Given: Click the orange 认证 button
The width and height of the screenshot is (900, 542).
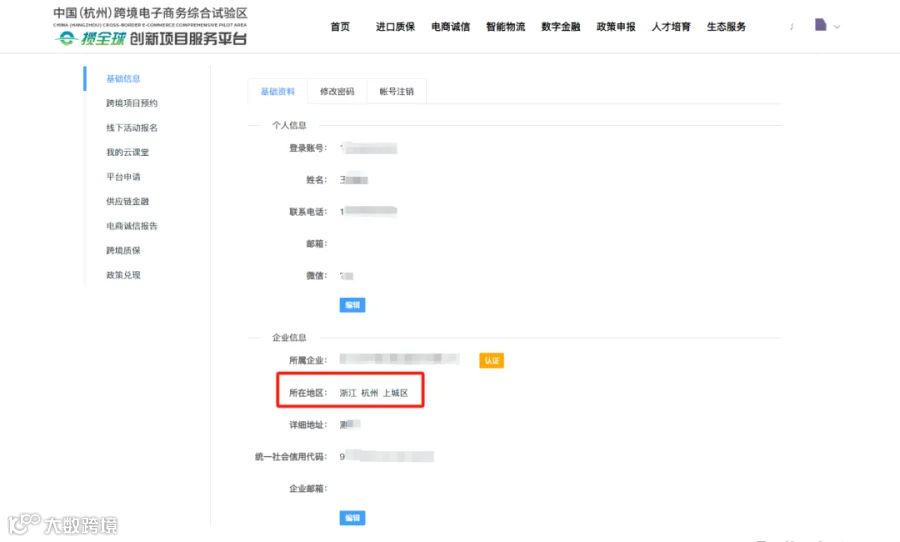Looking at the screenshot, I should (x=491, y=361).
